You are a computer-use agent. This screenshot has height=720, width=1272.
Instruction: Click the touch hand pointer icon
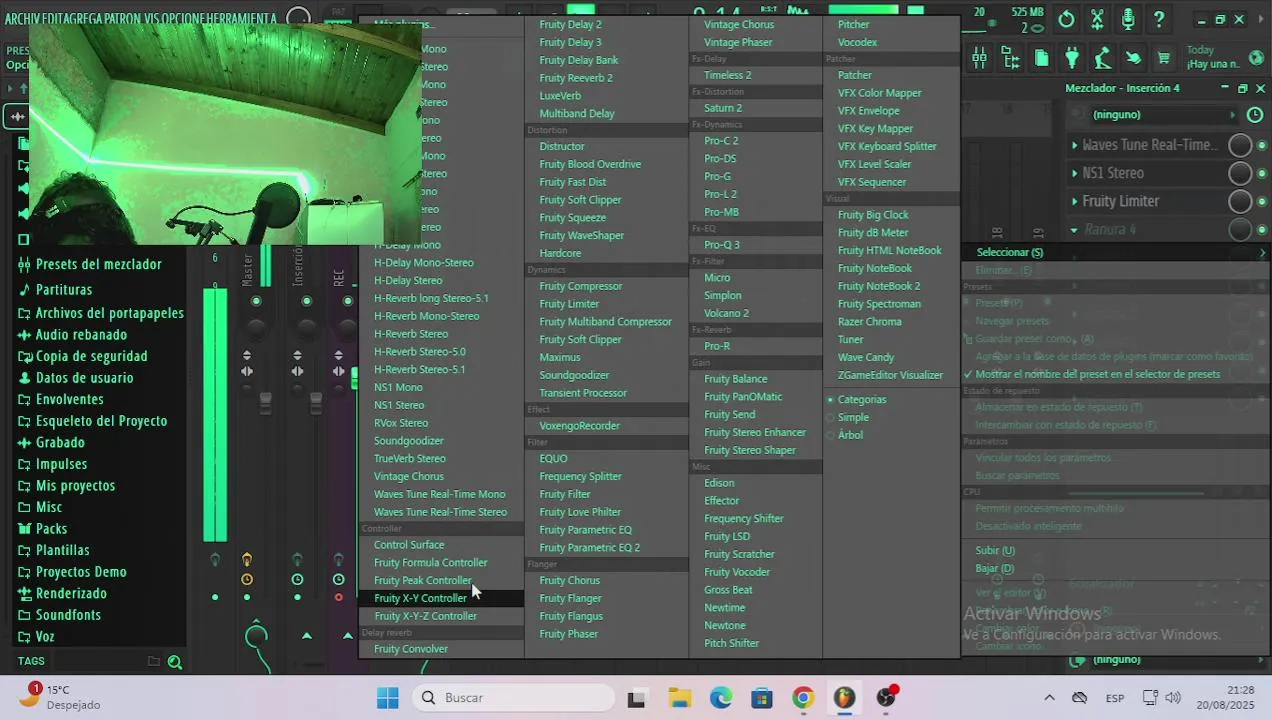[1133, 58]
